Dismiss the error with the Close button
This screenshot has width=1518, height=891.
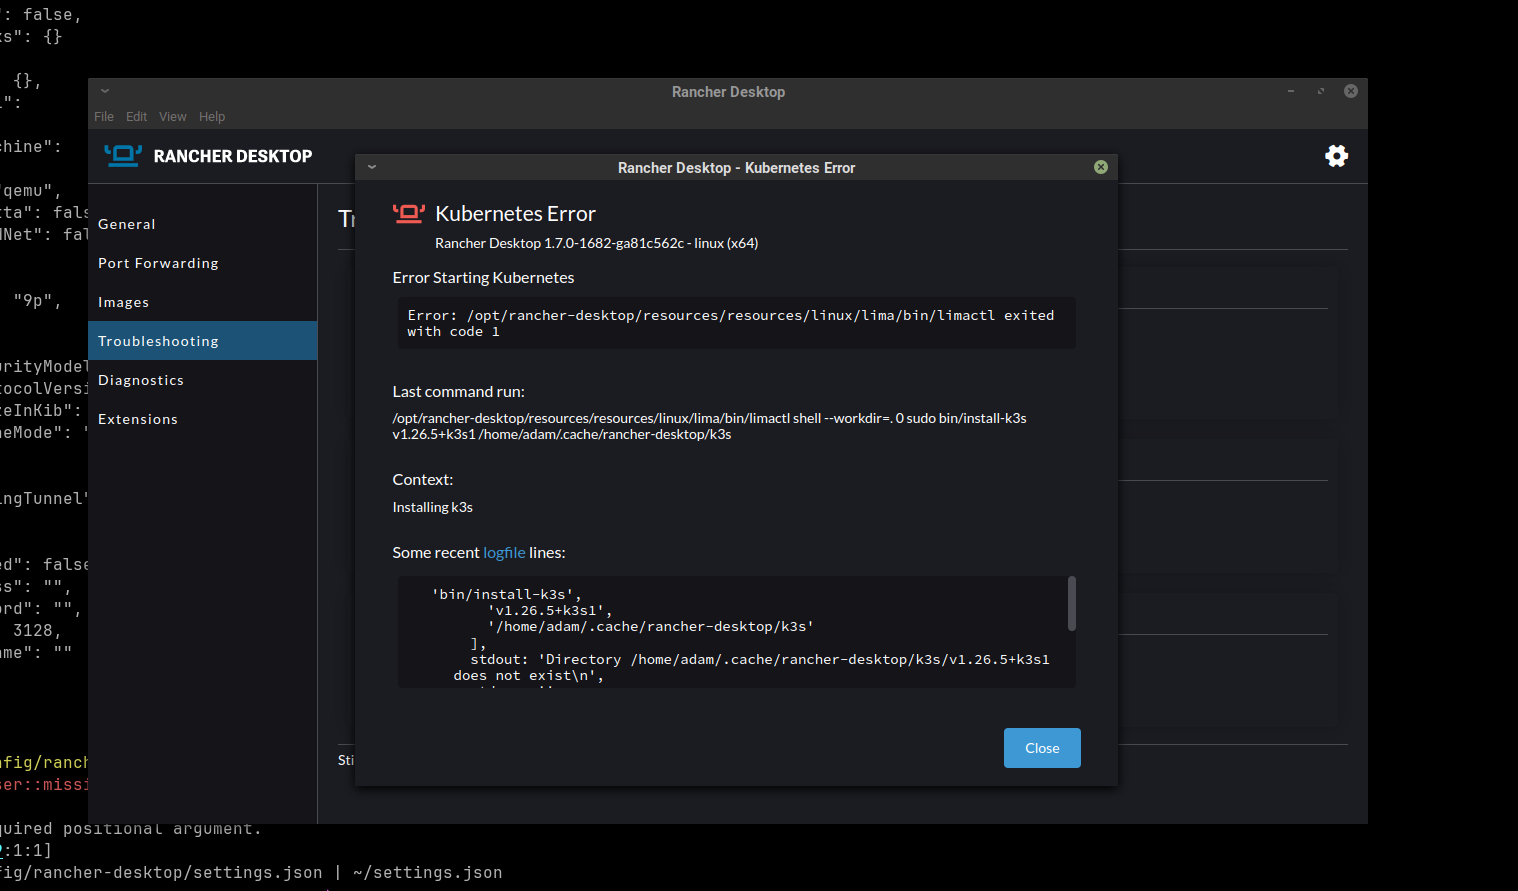pos(1042,747)
